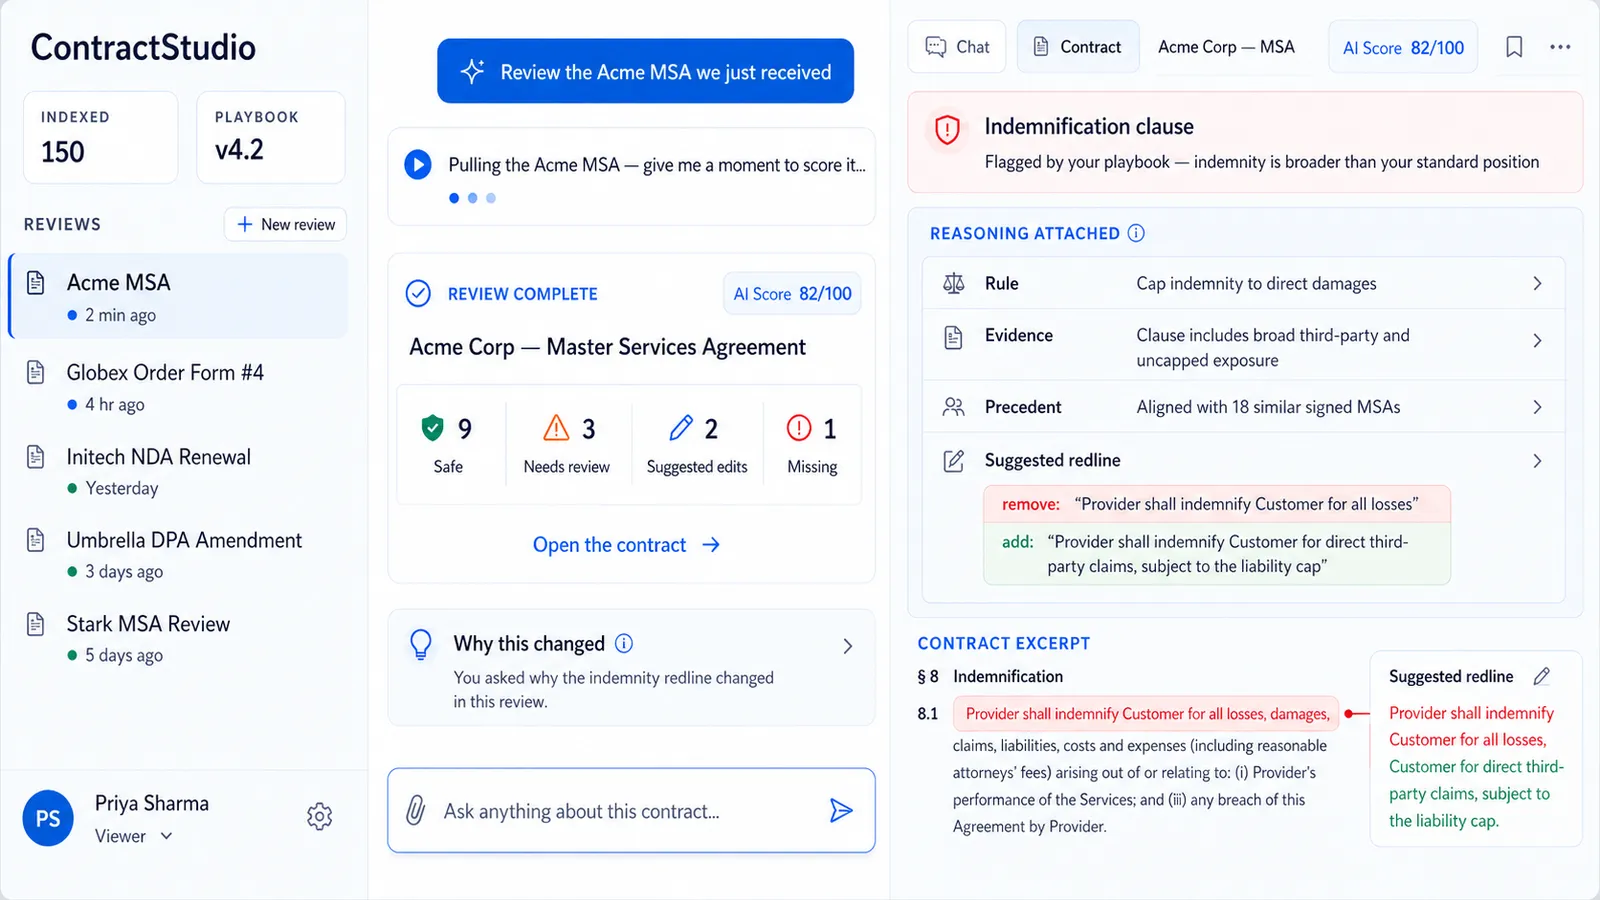Click the document icon beside Globex Order Form #4
The image size is (1600, 900).
pos(36,373)
